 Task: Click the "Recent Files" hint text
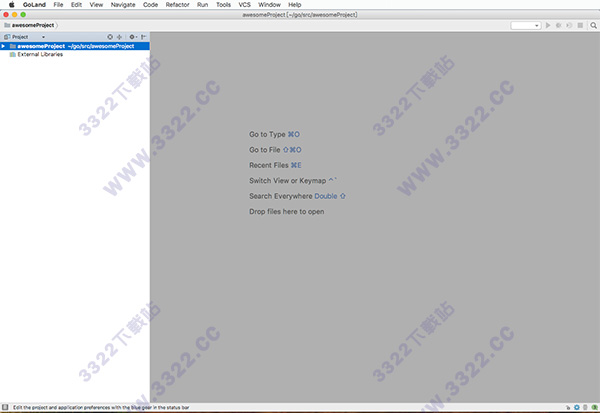click(x=269, y=165)
